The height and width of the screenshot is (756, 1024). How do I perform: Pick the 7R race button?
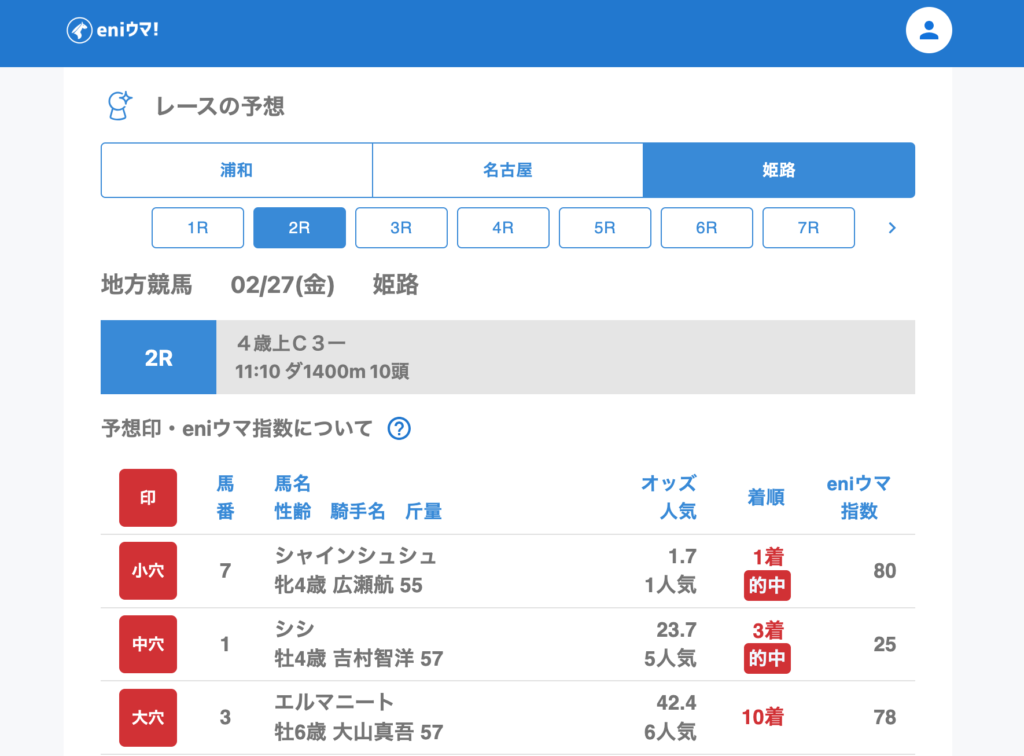(x=808, y=228)
